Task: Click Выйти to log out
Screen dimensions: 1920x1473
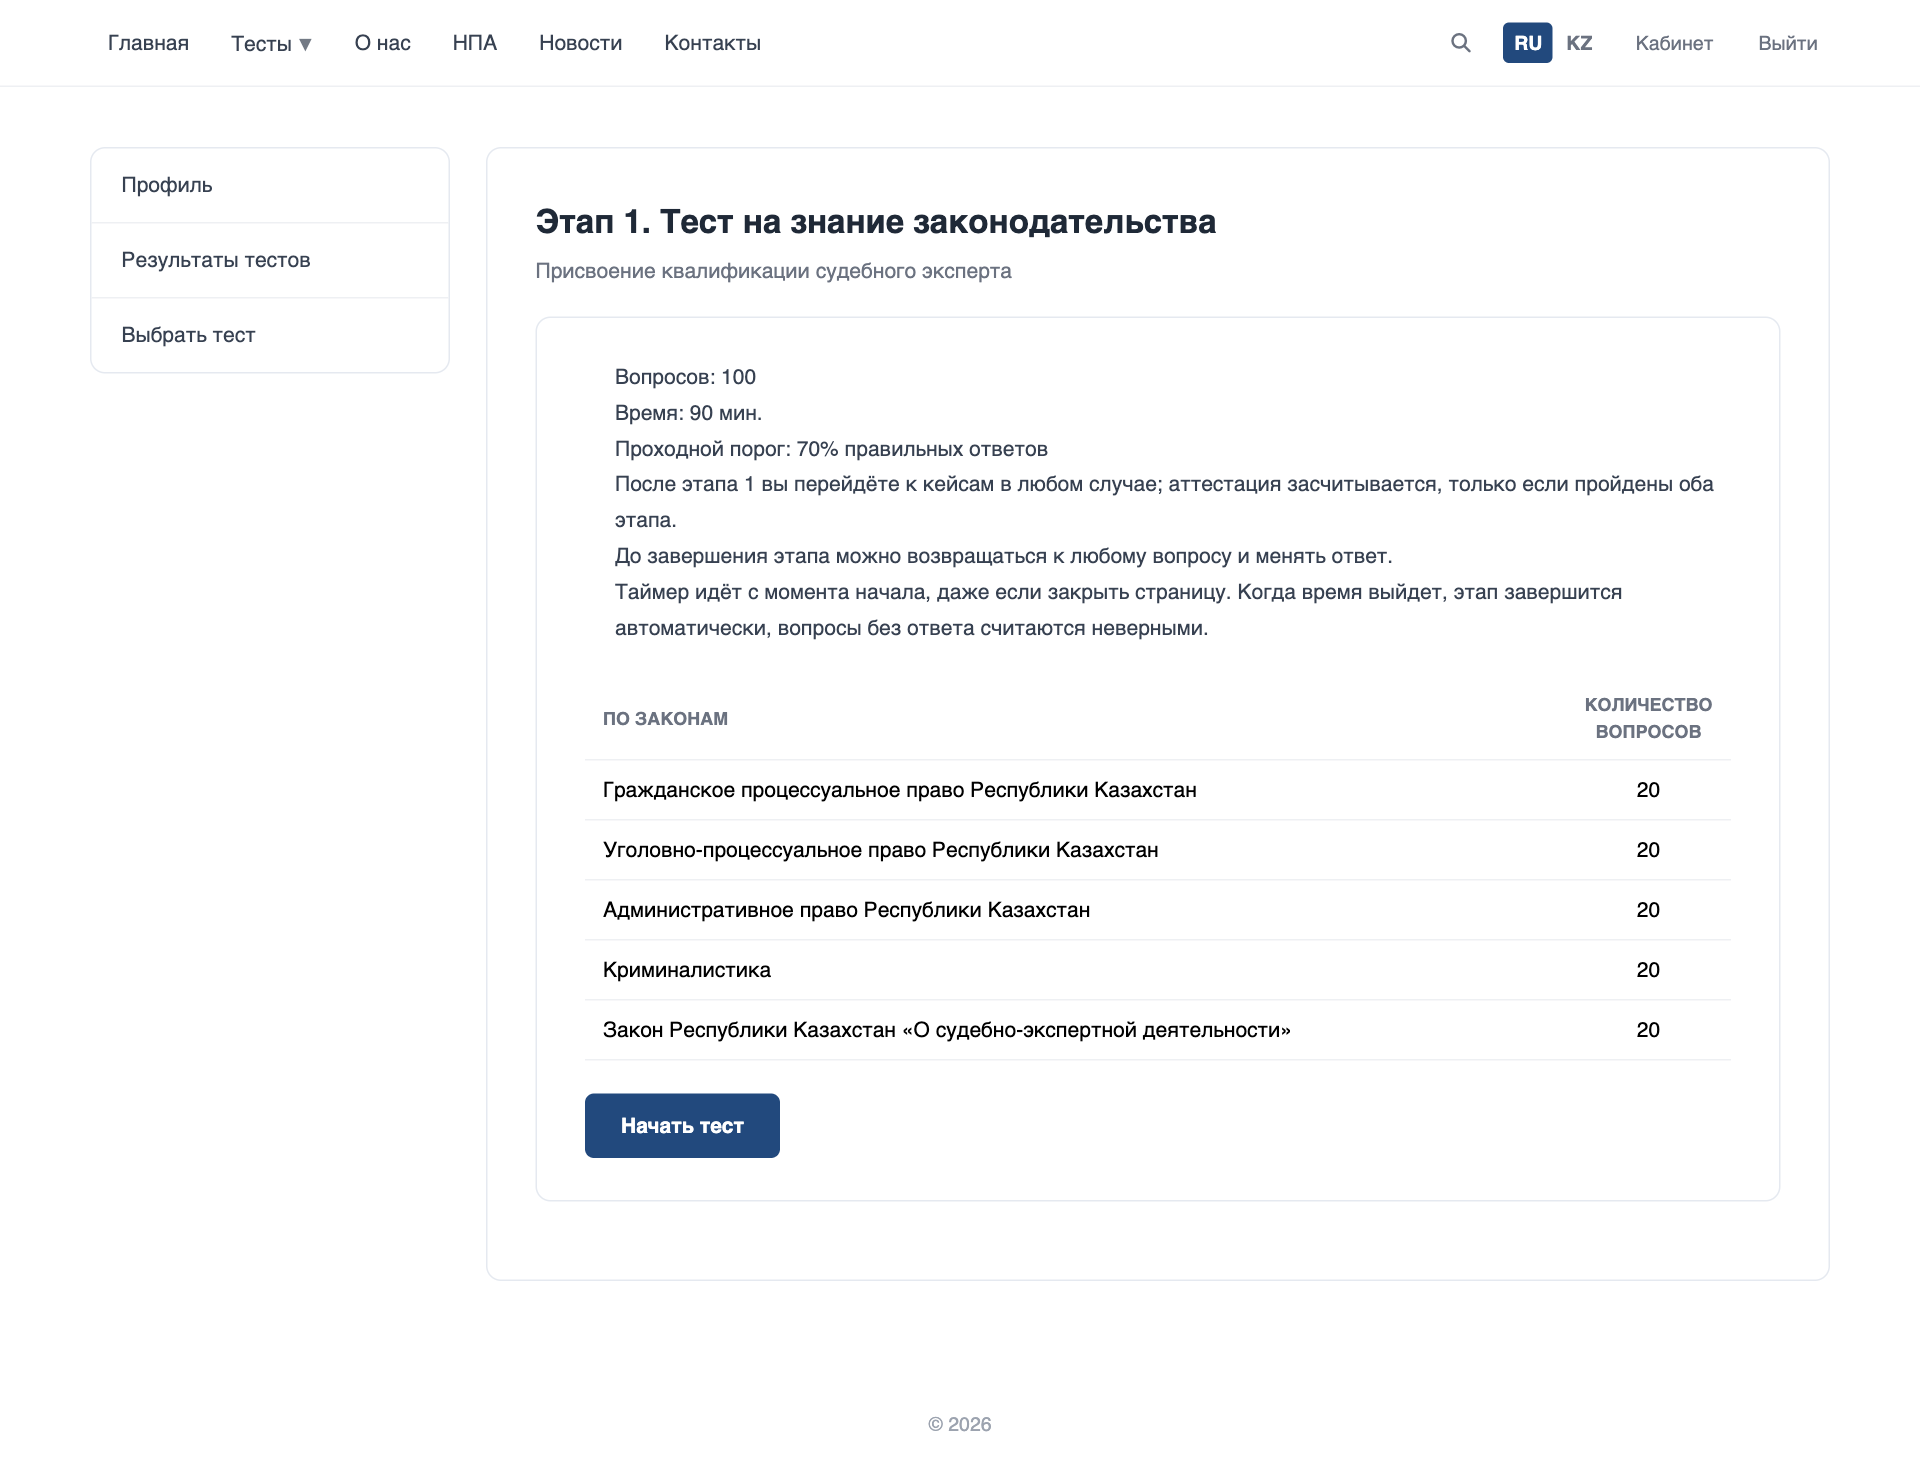Action: (1788, 43)
